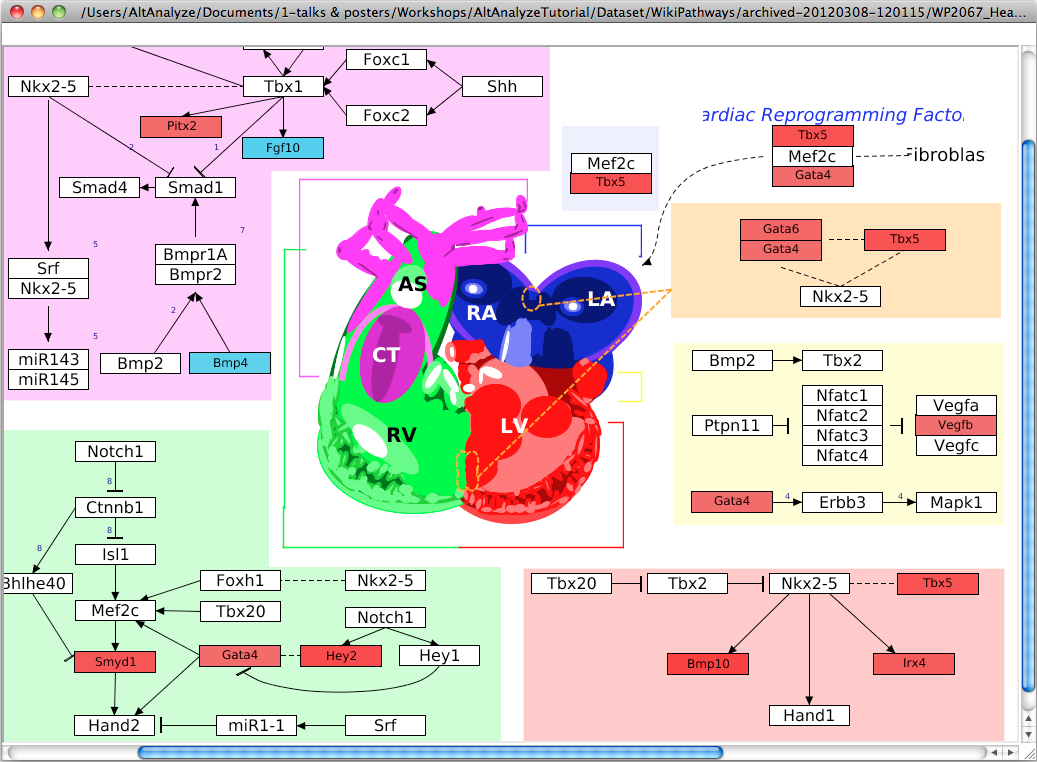The image size is (1037, 762).
Task: Click the blue Bmp4 gene node
Action: (x=229, y=363)
